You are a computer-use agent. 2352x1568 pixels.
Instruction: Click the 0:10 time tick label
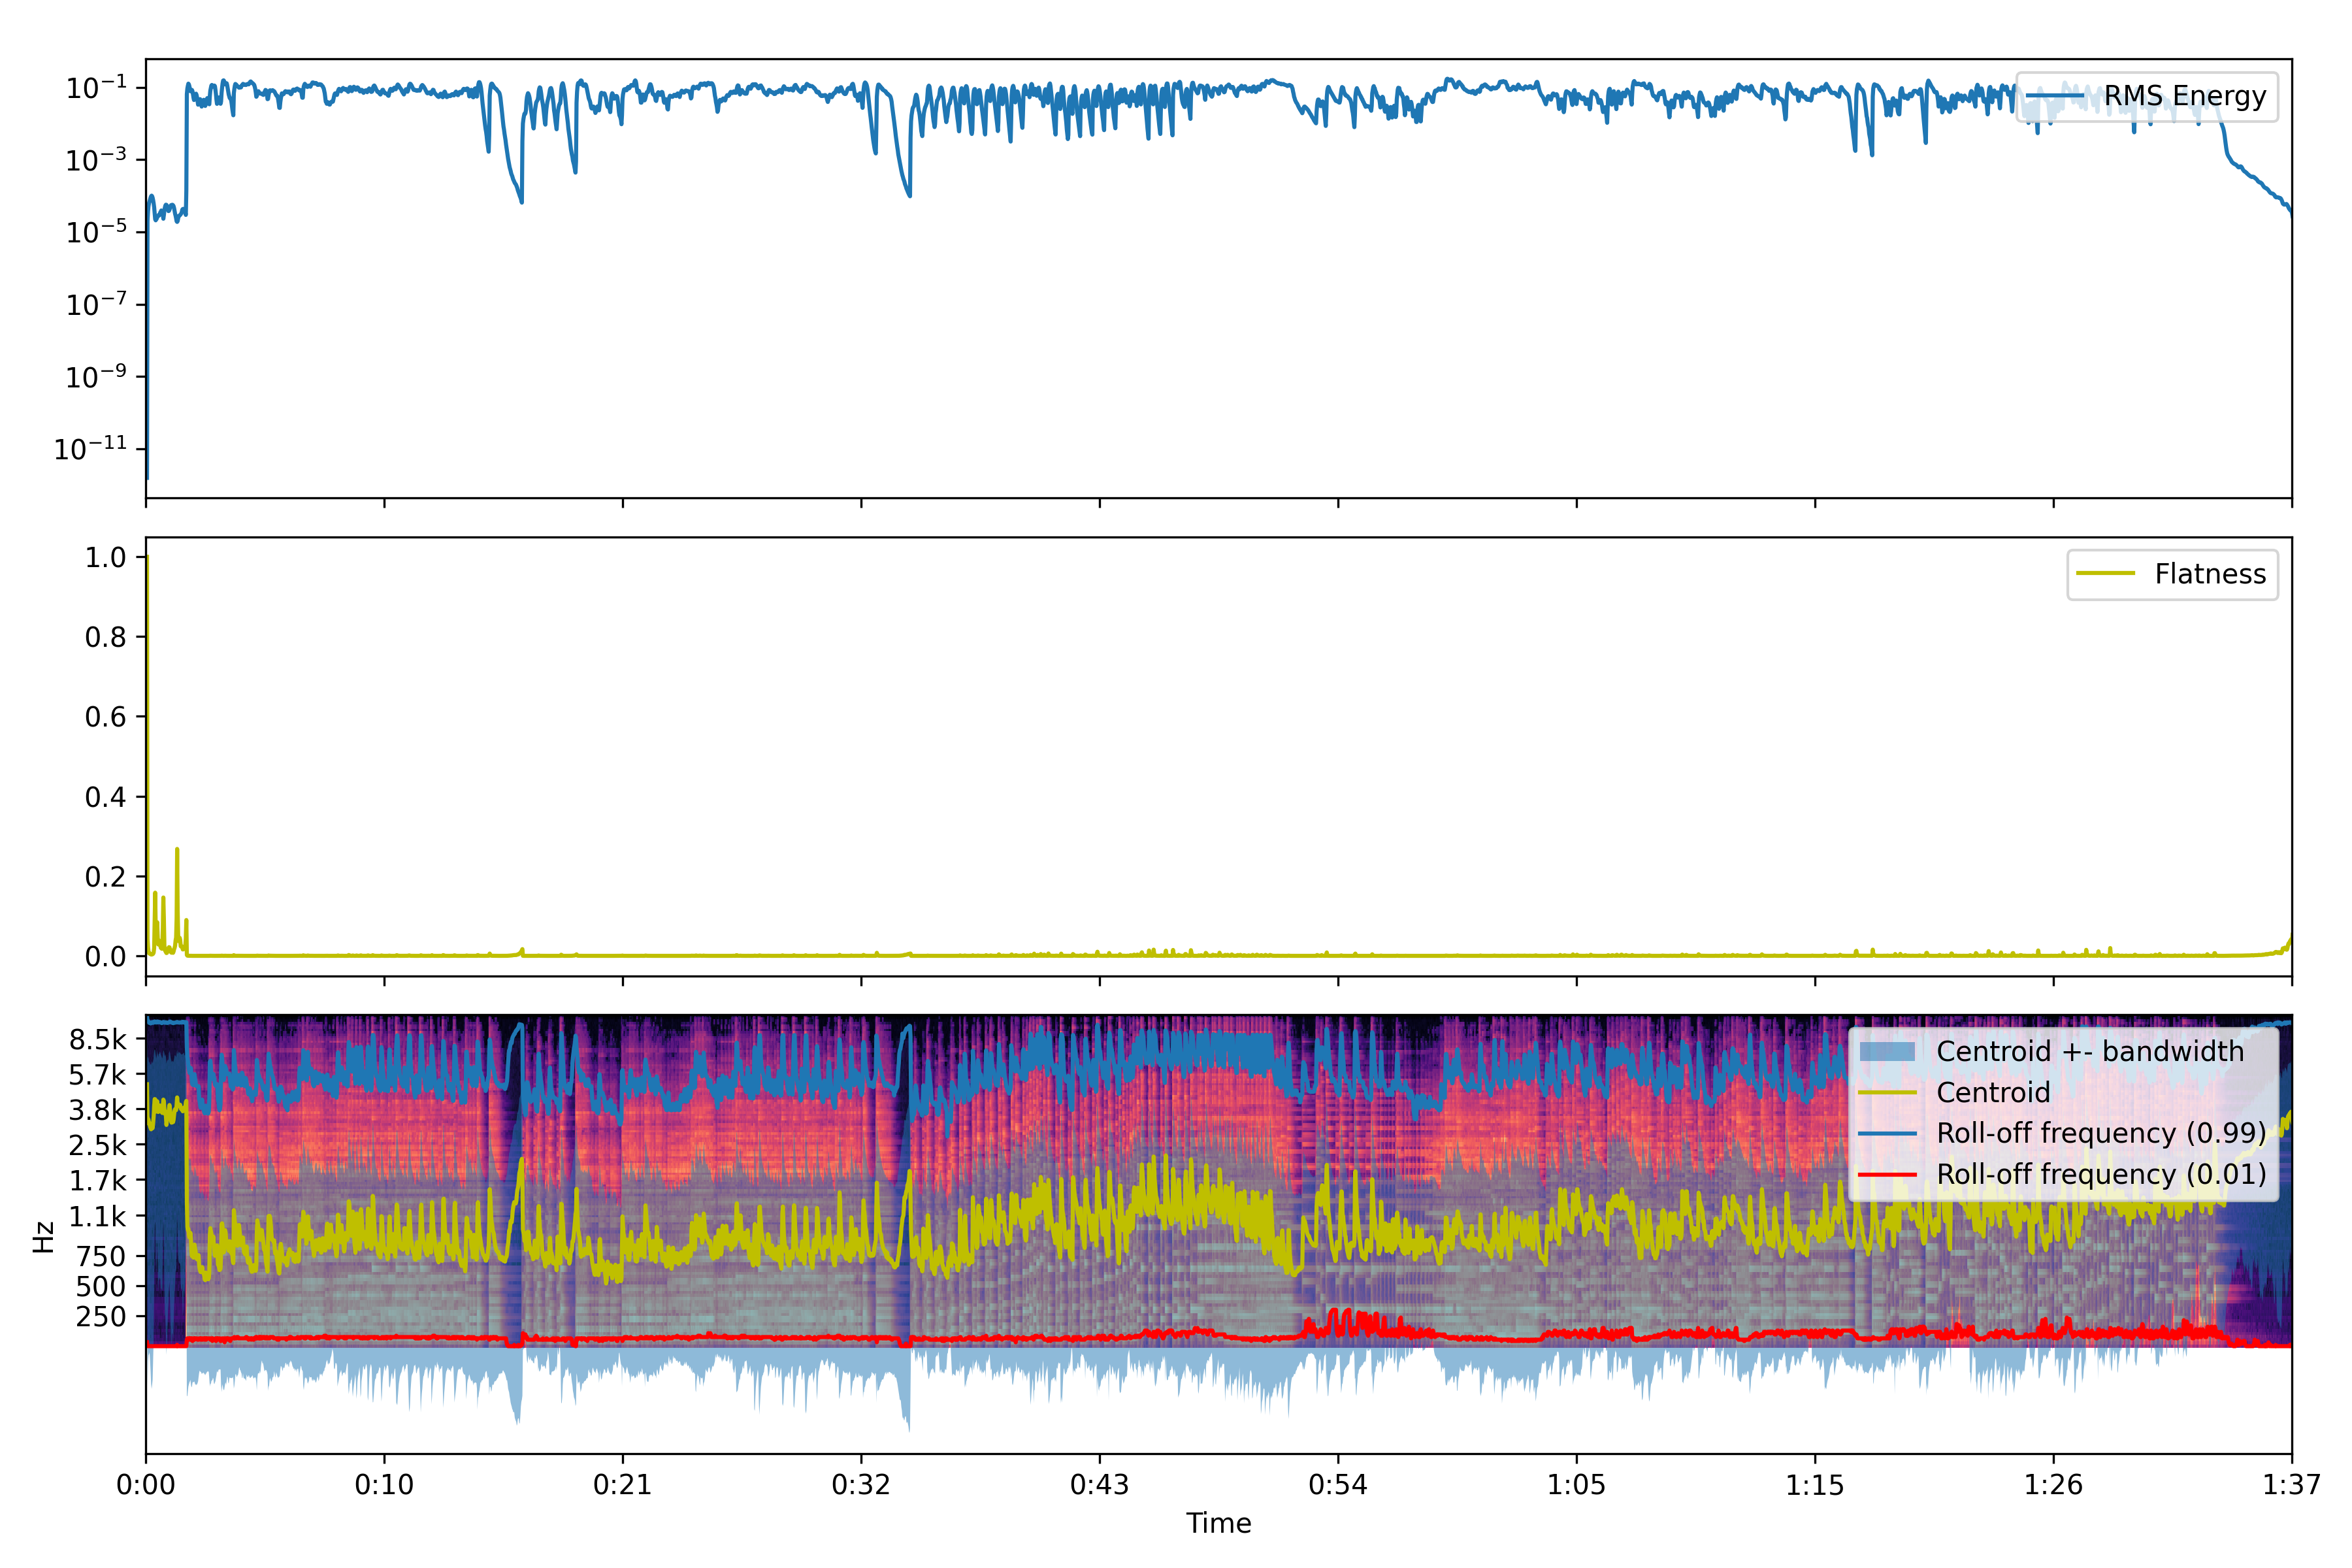[384, 1484]
